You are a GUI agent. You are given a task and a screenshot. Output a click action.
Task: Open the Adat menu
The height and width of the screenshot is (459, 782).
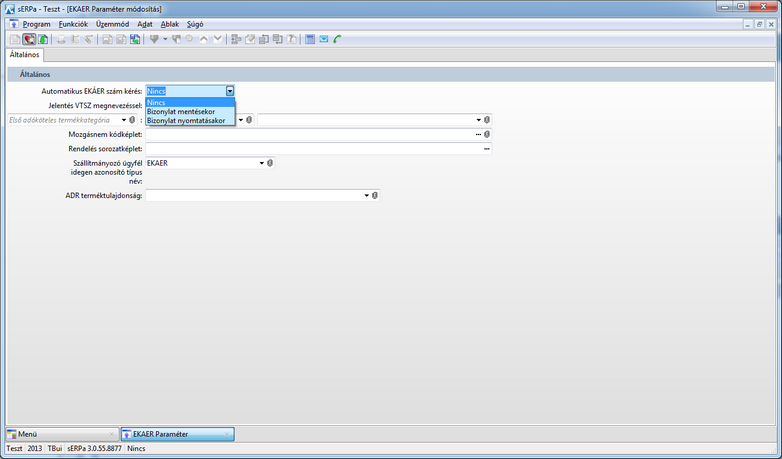tap(145, 24)
